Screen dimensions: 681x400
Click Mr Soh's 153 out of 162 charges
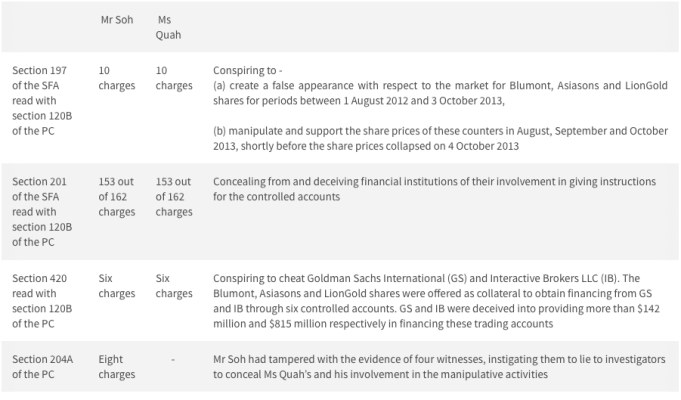116,197
